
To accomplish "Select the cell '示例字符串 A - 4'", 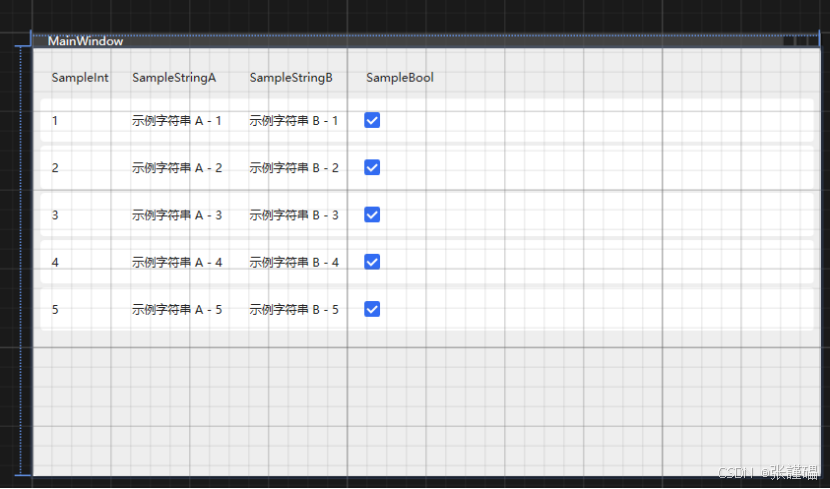I will tap(177, 262).
